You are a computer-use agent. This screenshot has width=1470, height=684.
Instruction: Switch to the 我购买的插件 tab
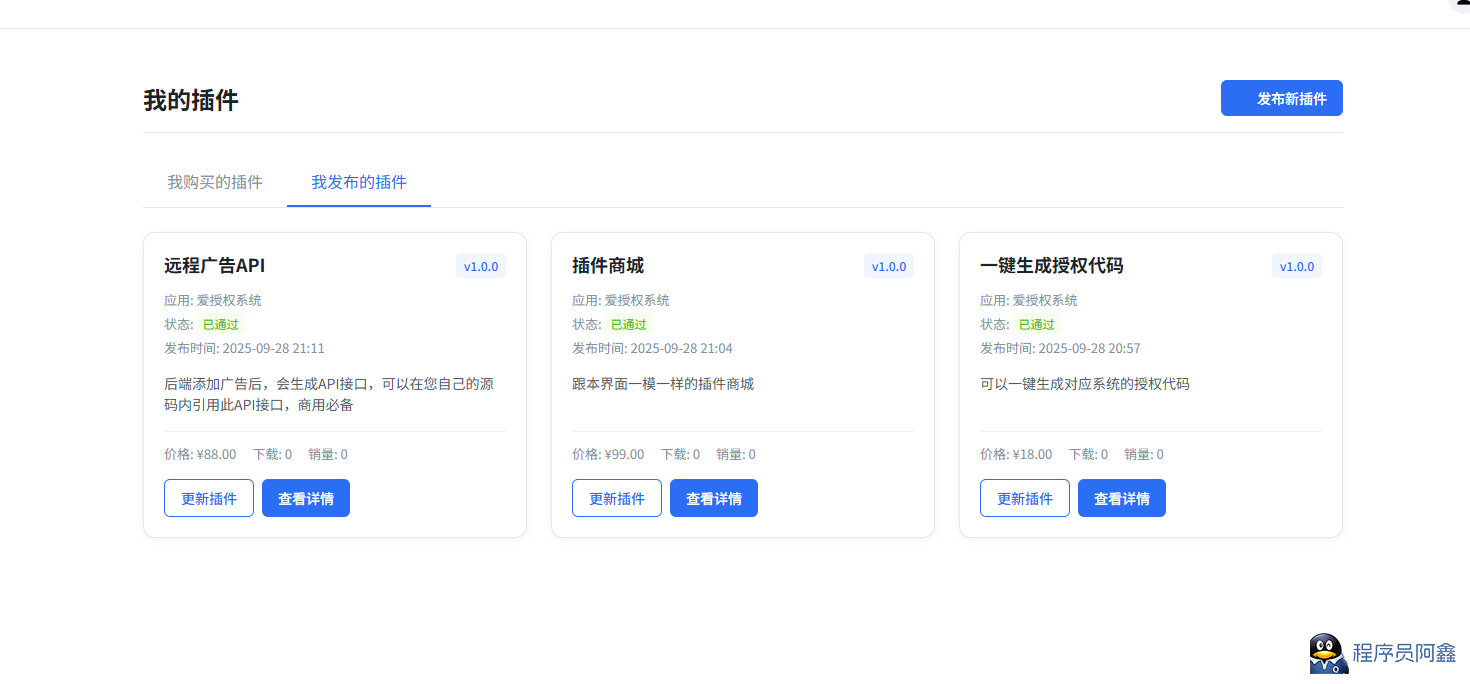(x=215, y=182)
